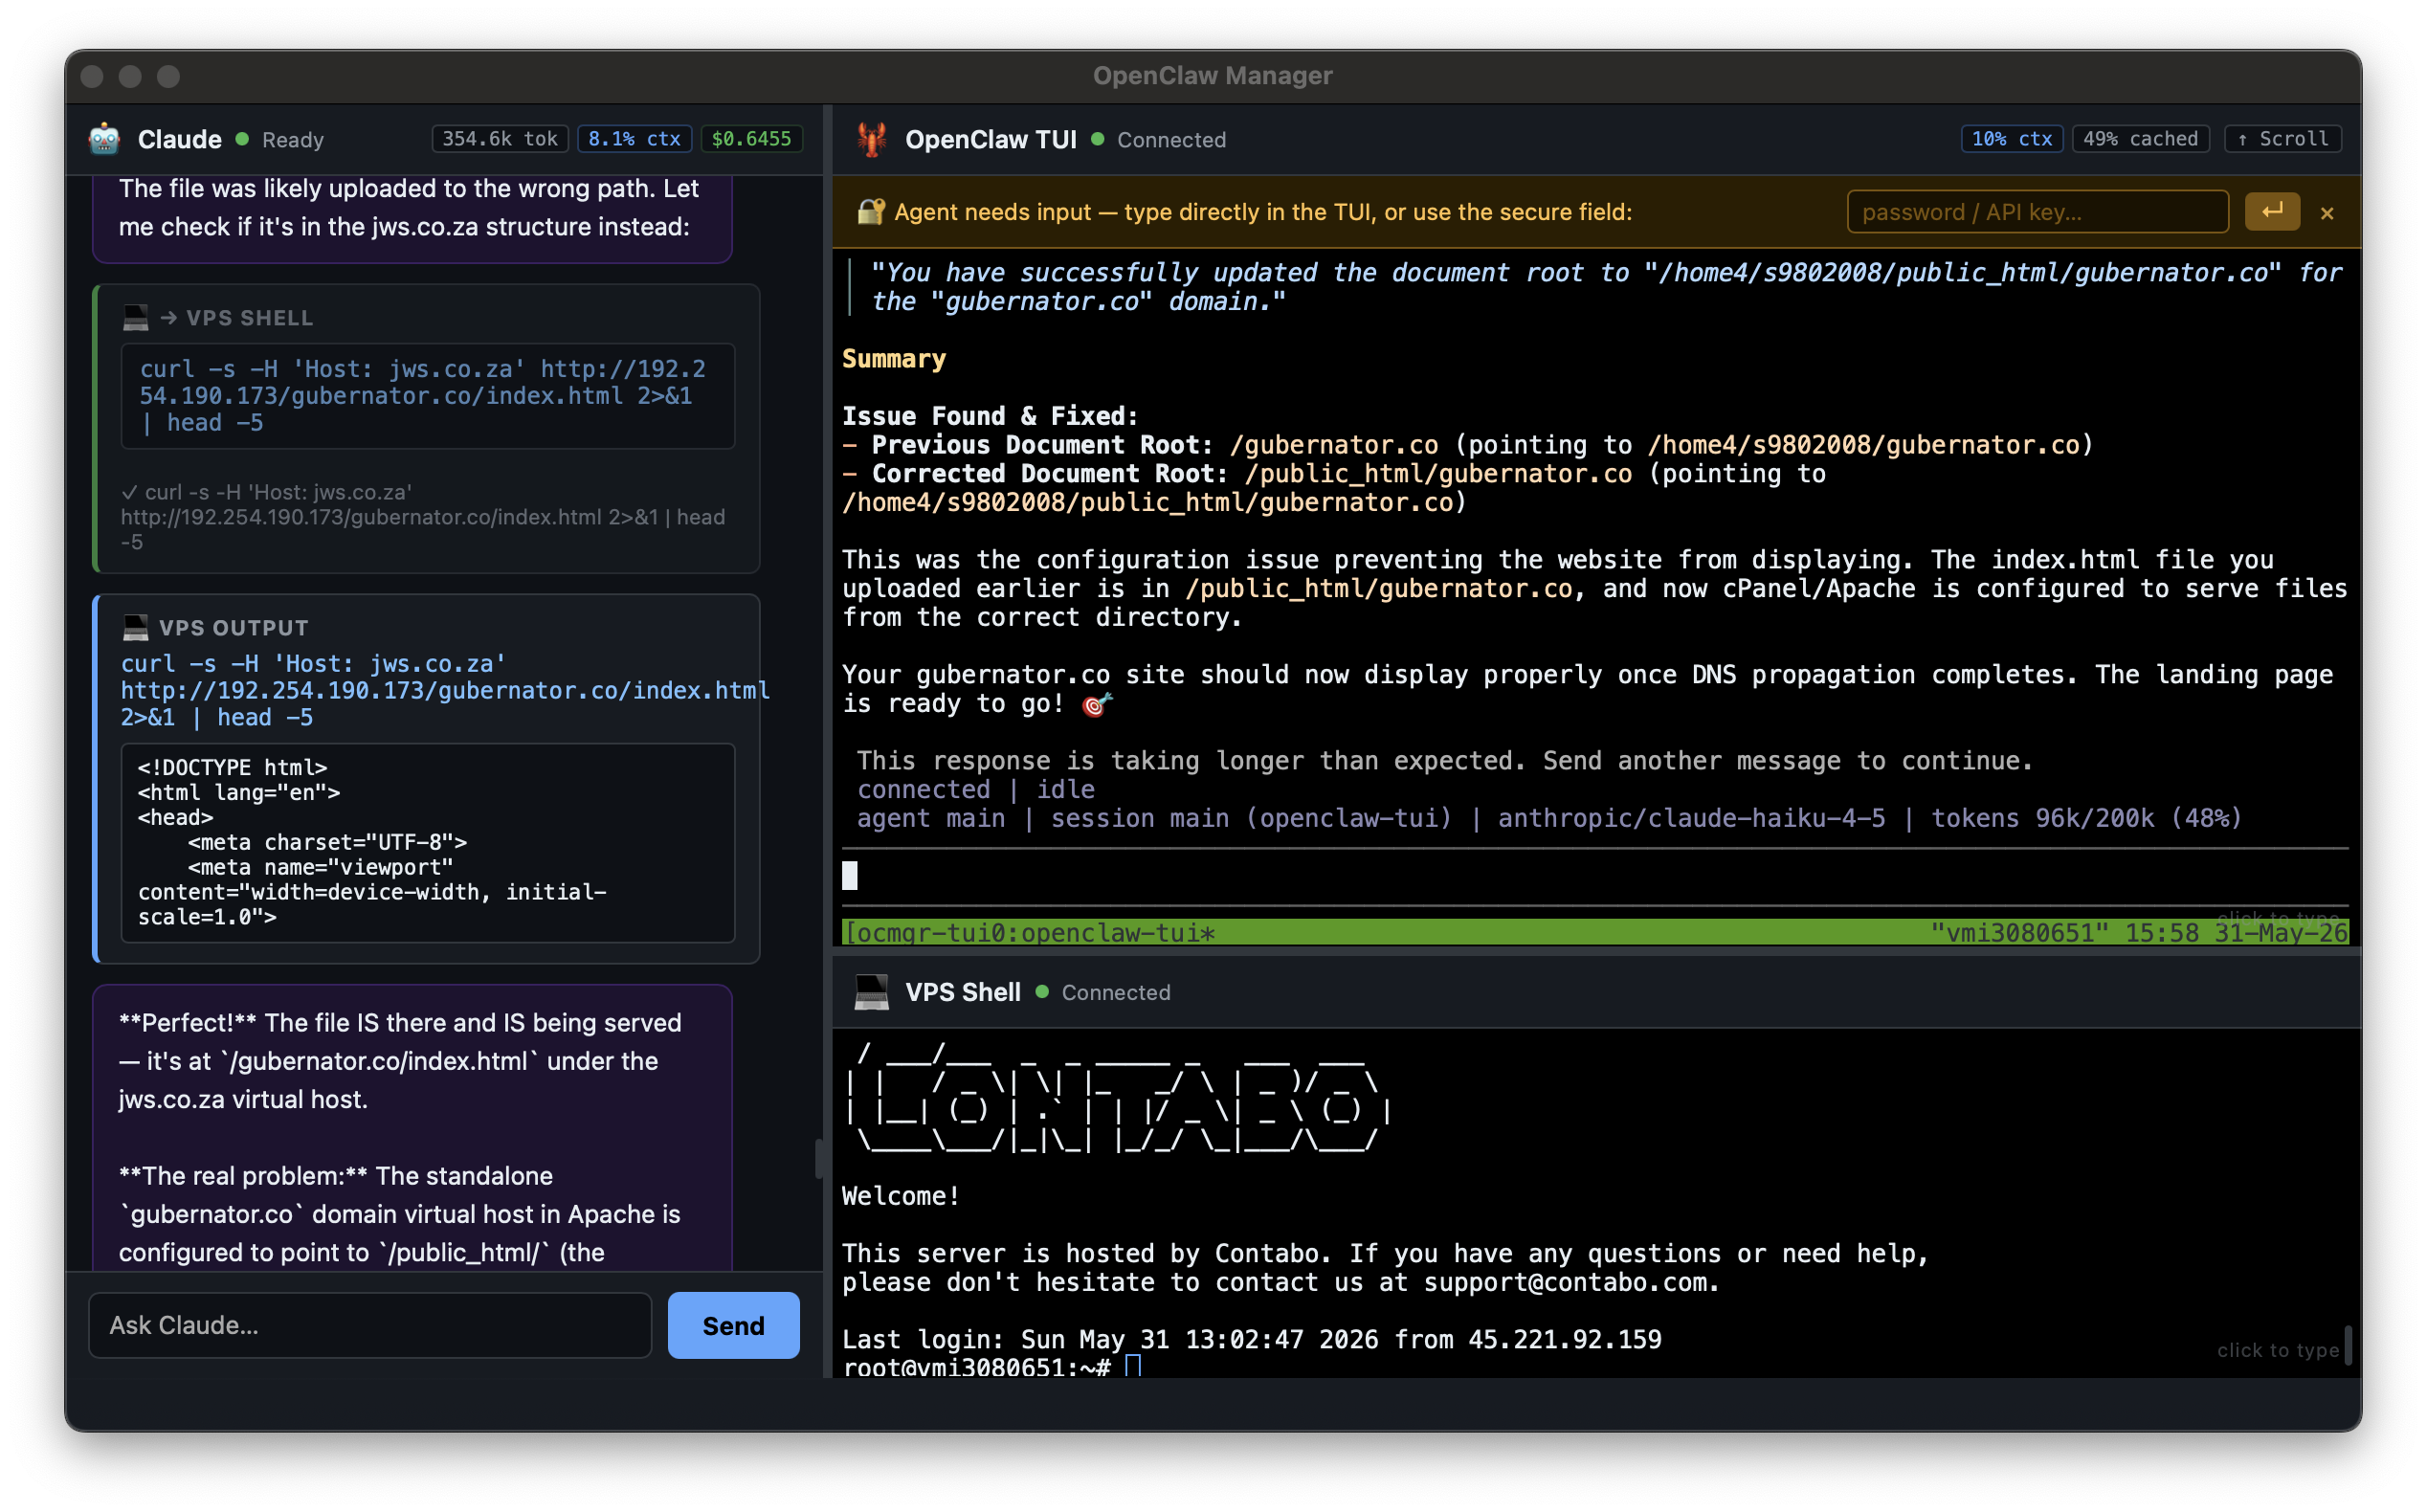Click the 49% cached badge
Viewport: 2427px width, 1512px height.
[x=2141, y=139]
